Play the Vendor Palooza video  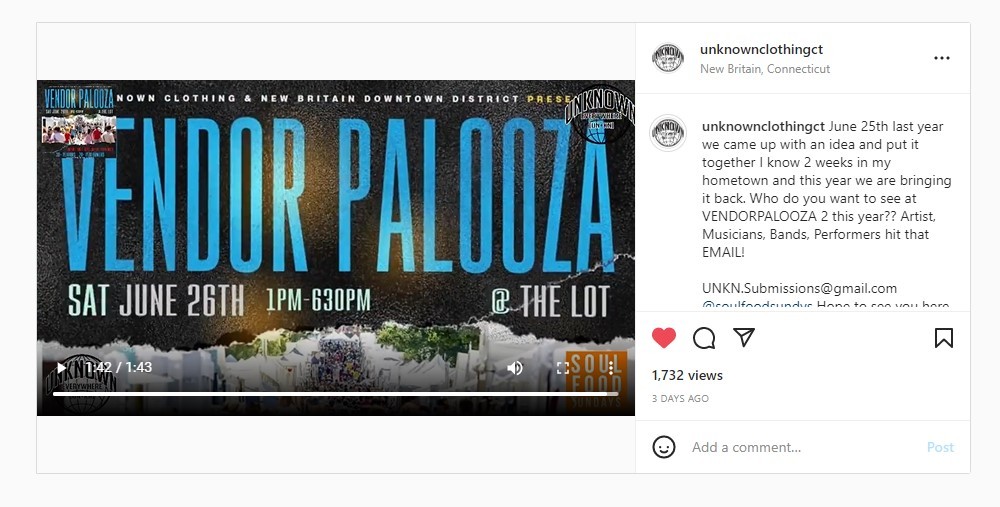[61, 367]
